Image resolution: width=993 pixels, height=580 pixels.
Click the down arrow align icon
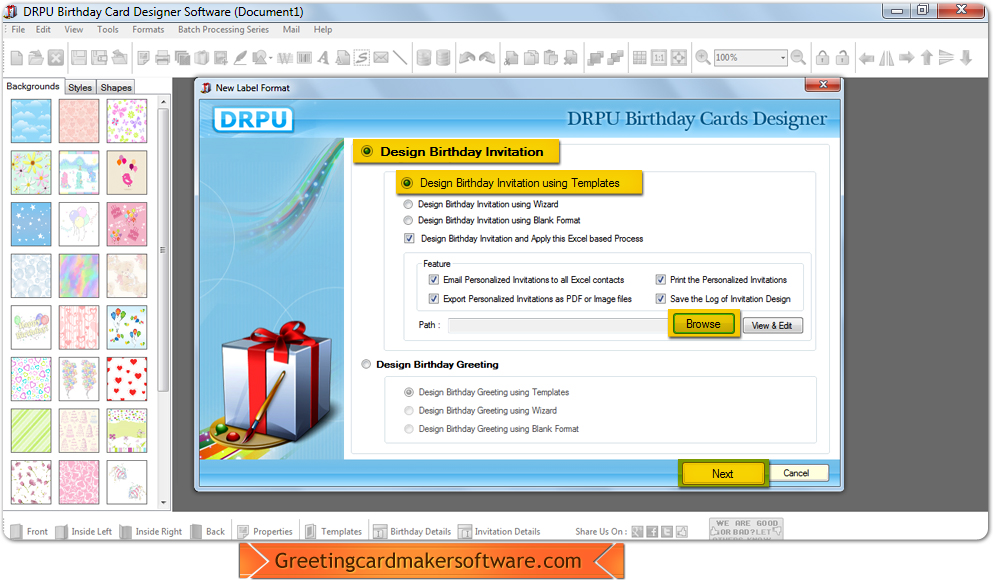[966, 58]
